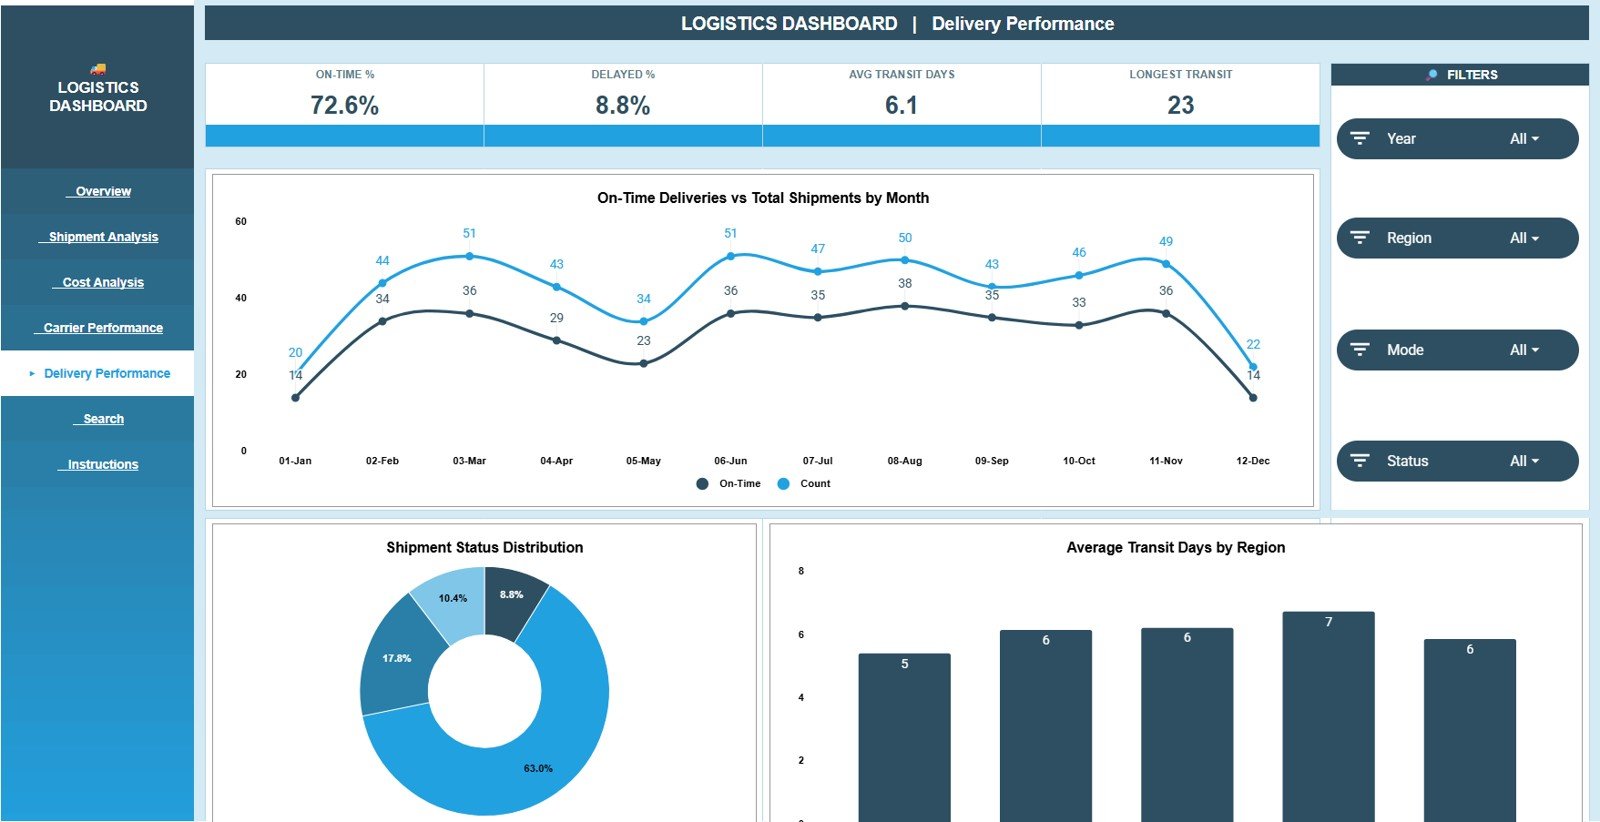1600x822 pixels.
Task: Click the 11-Nov axis label
Action: 1166,461
